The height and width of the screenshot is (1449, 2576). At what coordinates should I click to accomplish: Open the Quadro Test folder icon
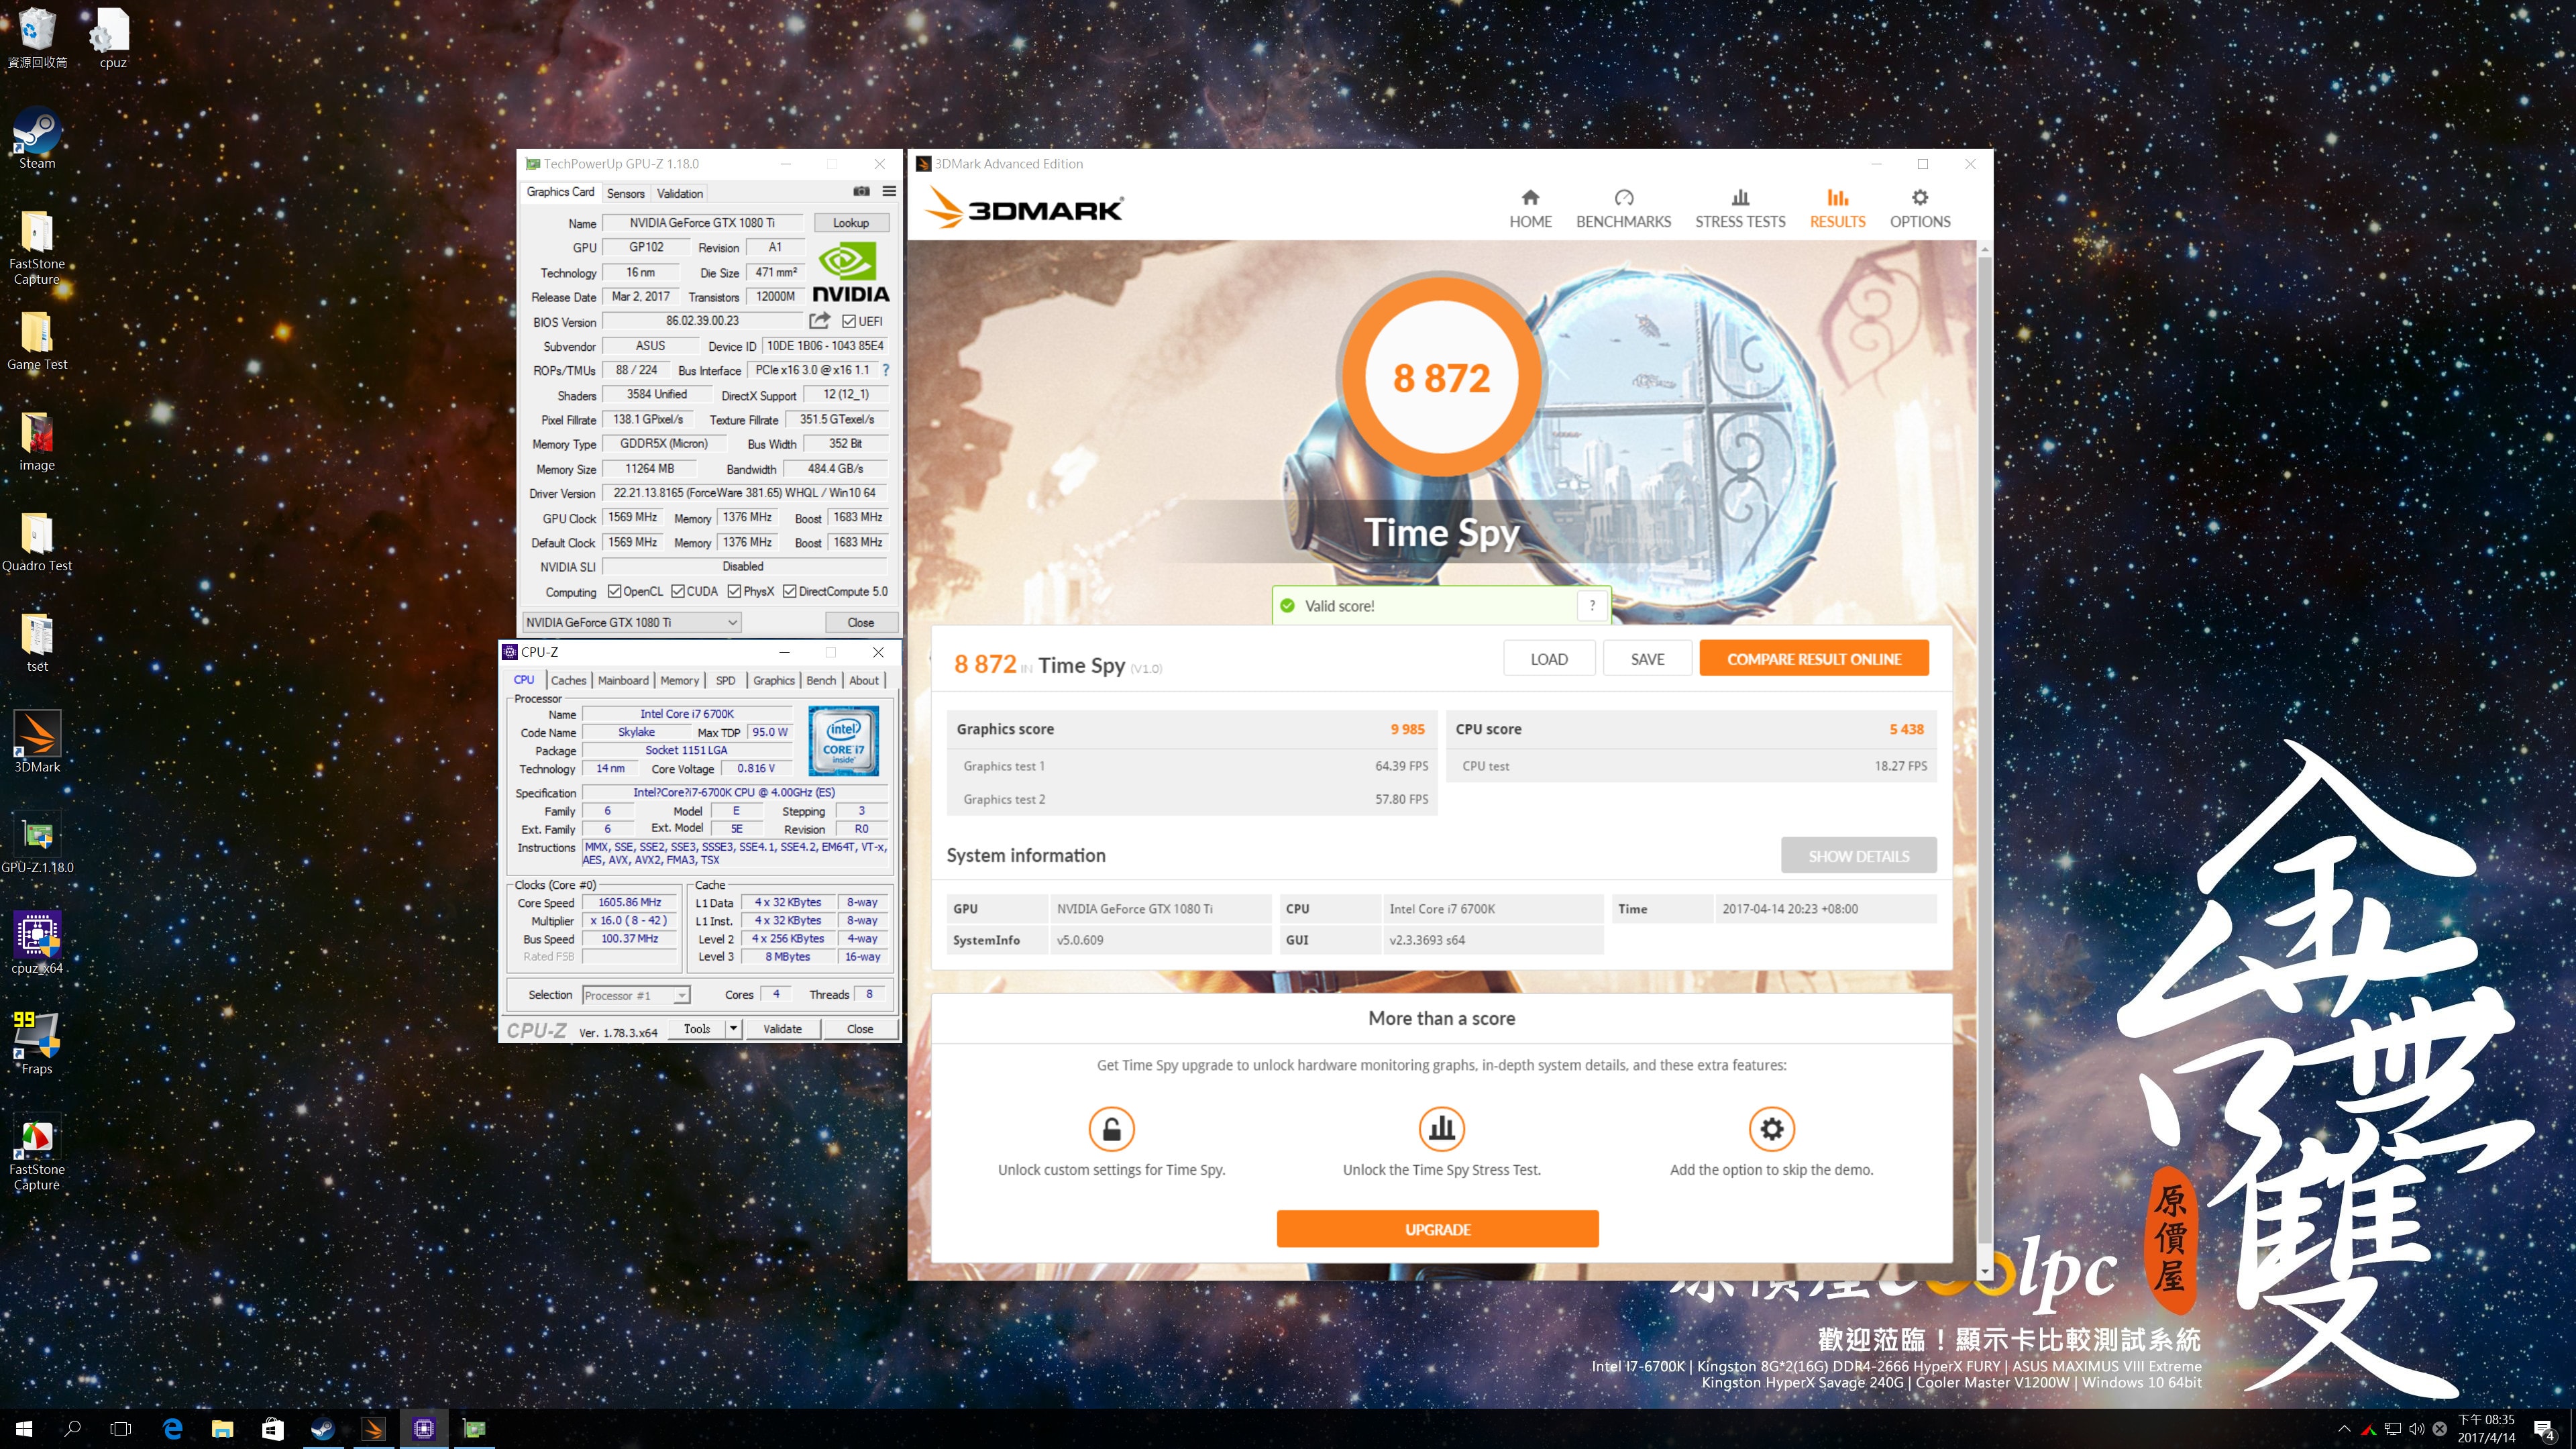pyautogui.click(x=37, y=541)
